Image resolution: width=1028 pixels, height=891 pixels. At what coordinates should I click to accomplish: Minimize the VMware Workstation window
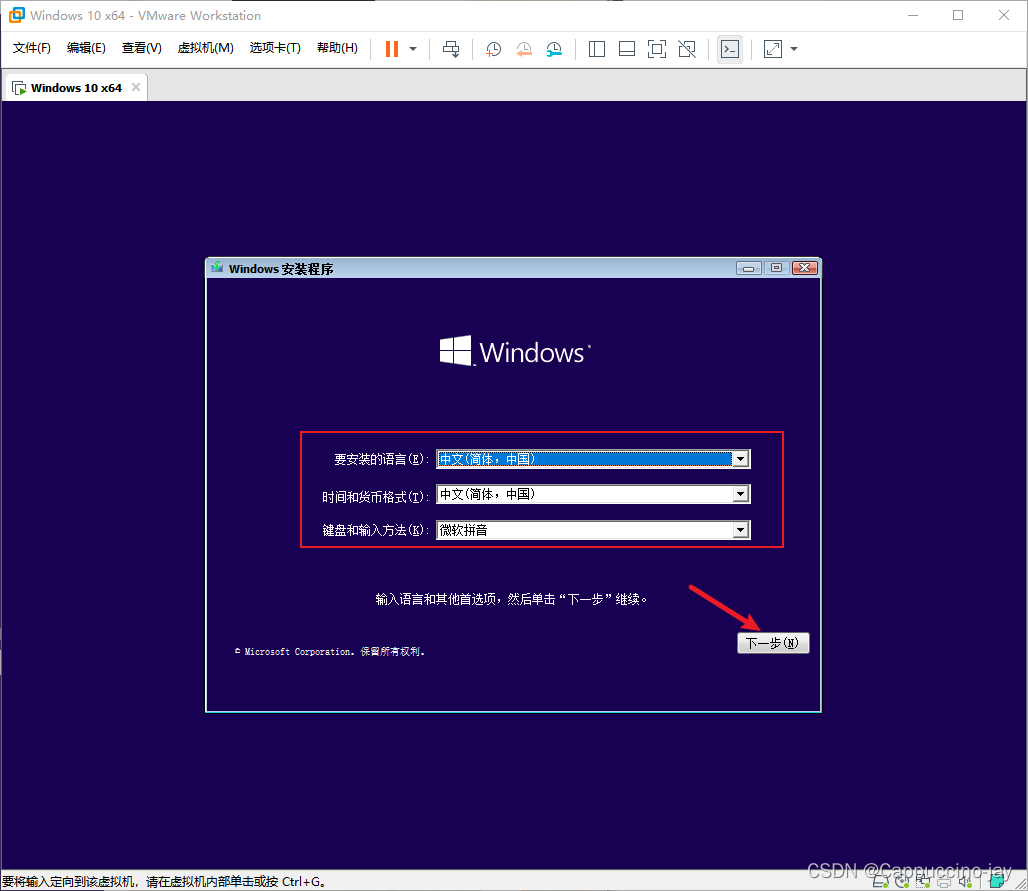tap(913, 15)
